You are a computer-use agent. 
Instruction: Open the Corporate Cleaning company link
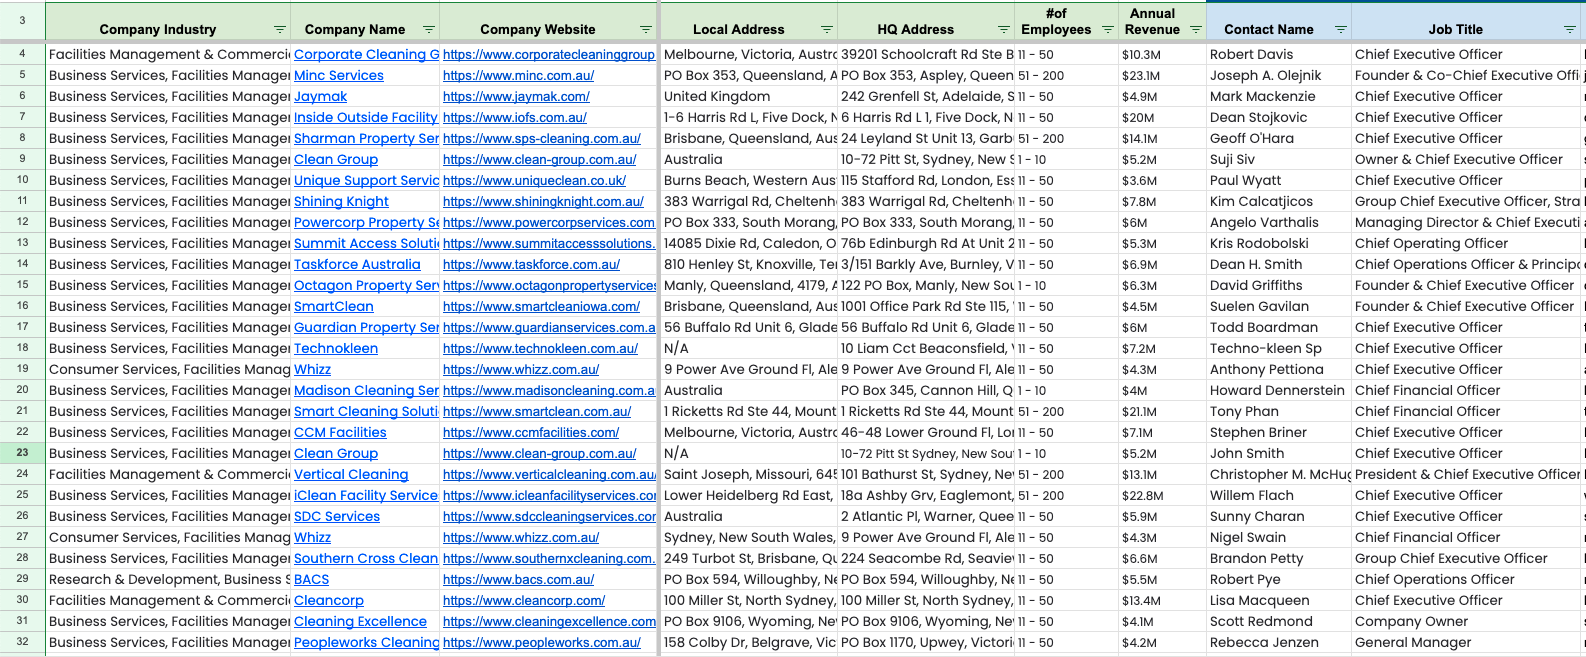pos(366,55)
